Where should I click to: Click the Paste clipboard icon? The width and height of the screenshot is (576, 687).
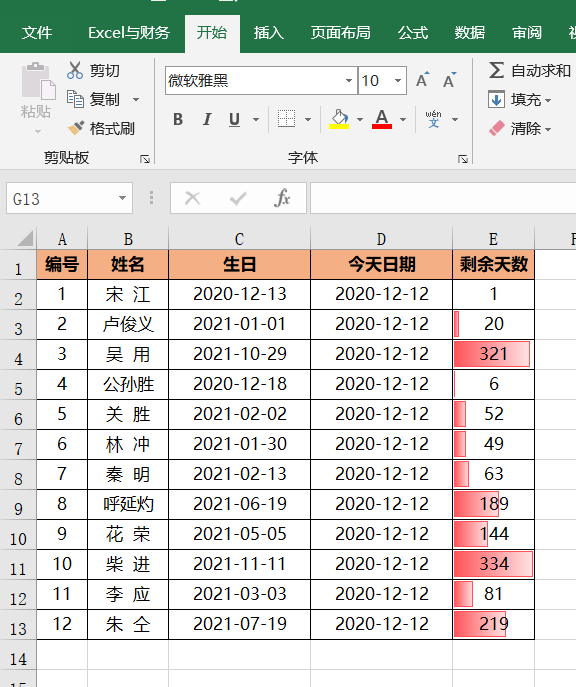coord(38,81)
